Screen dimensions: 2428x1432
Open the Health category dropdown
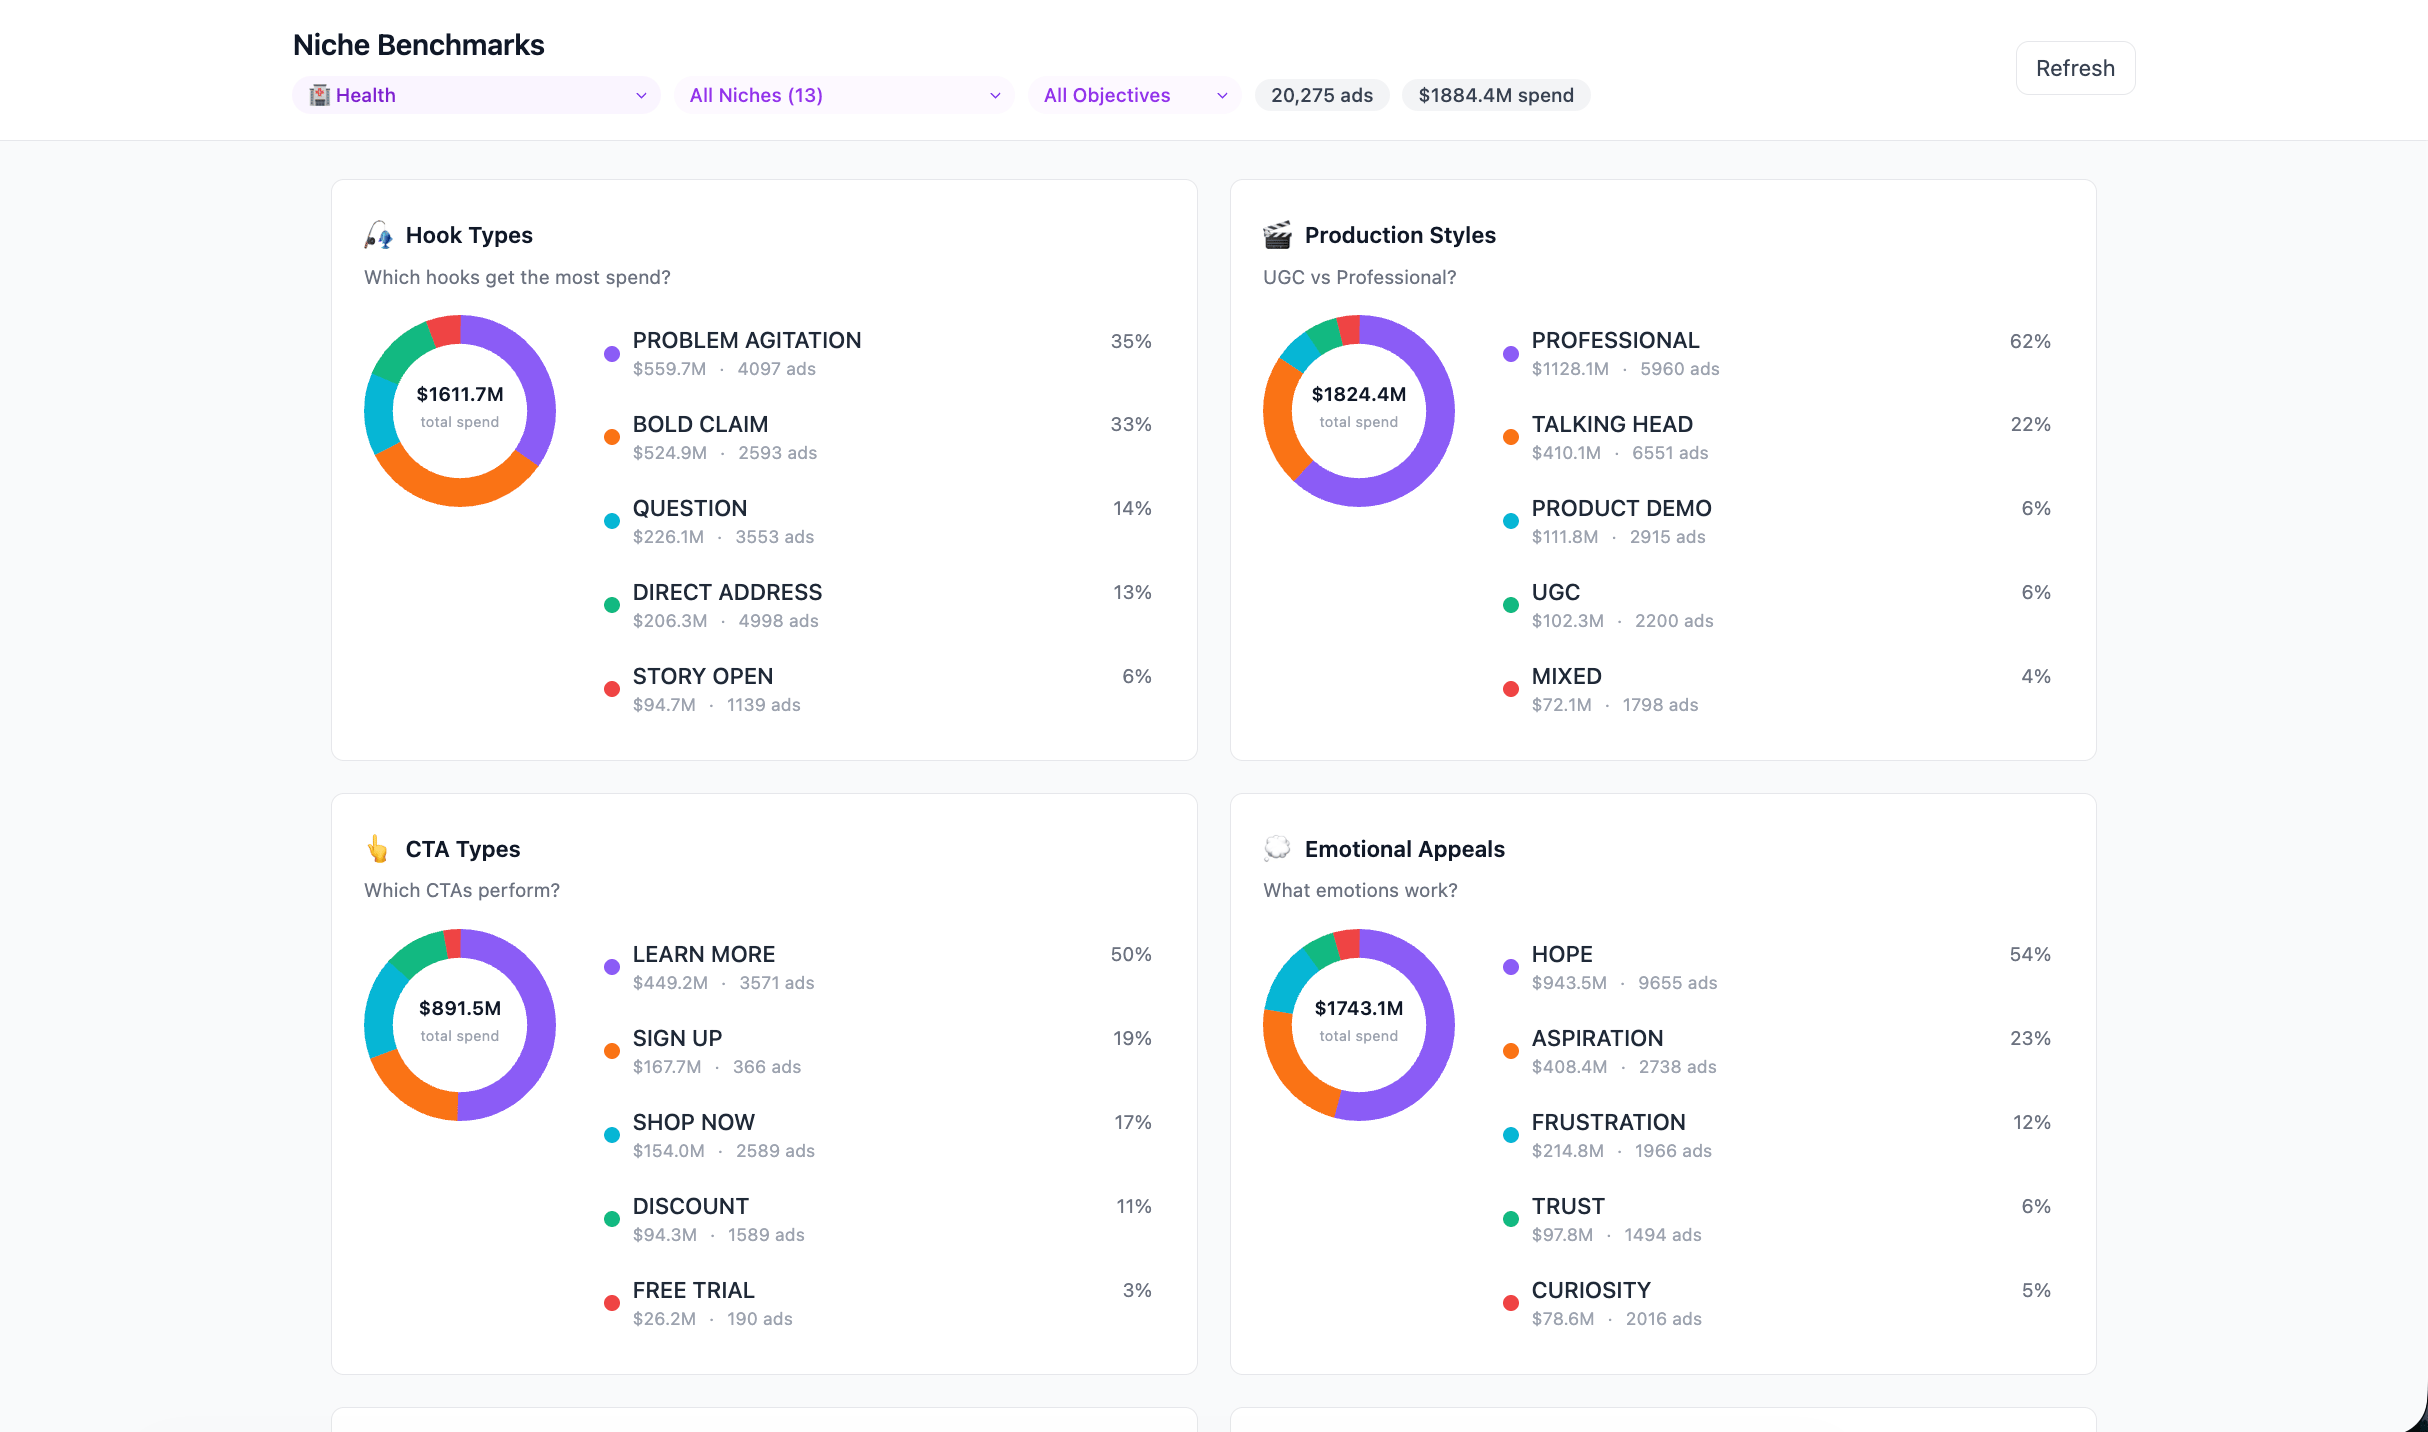click(476, 95)
